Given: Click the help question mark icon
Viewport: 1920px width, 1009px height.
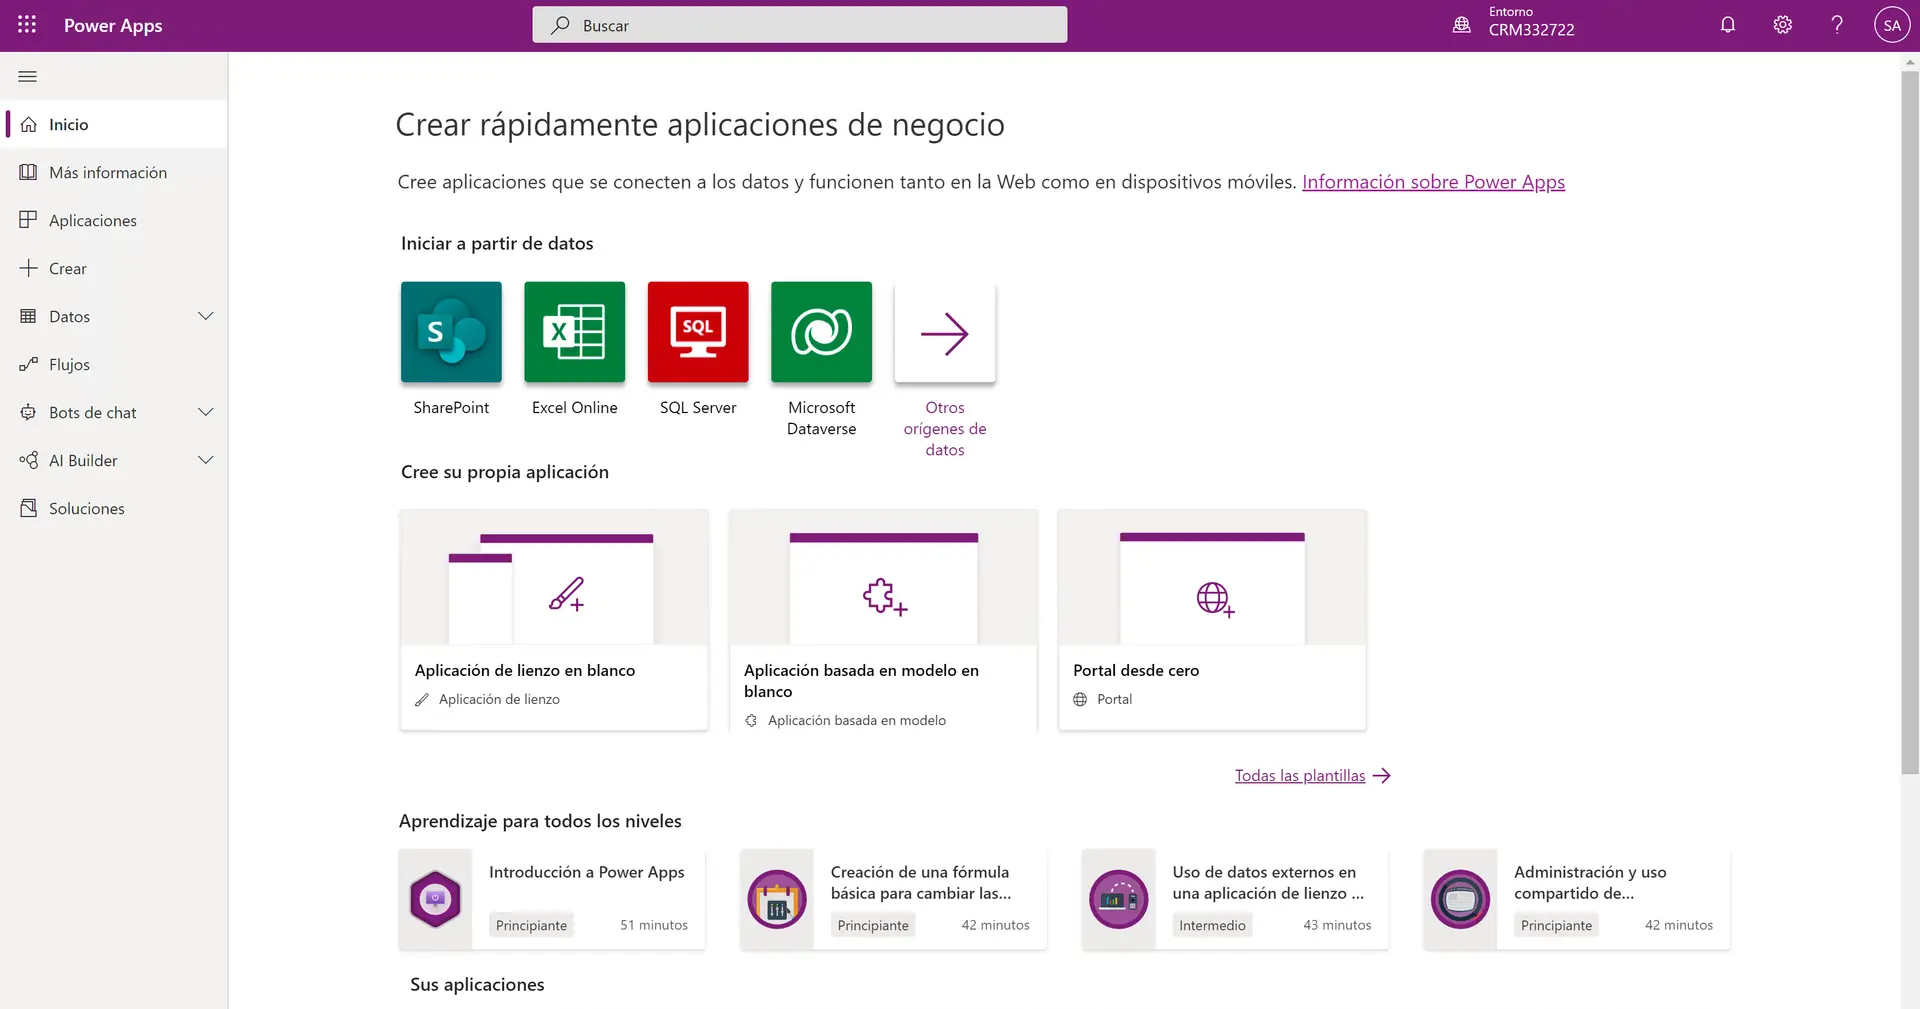Looking at the screenshot, I should [x=1837, y=25].
